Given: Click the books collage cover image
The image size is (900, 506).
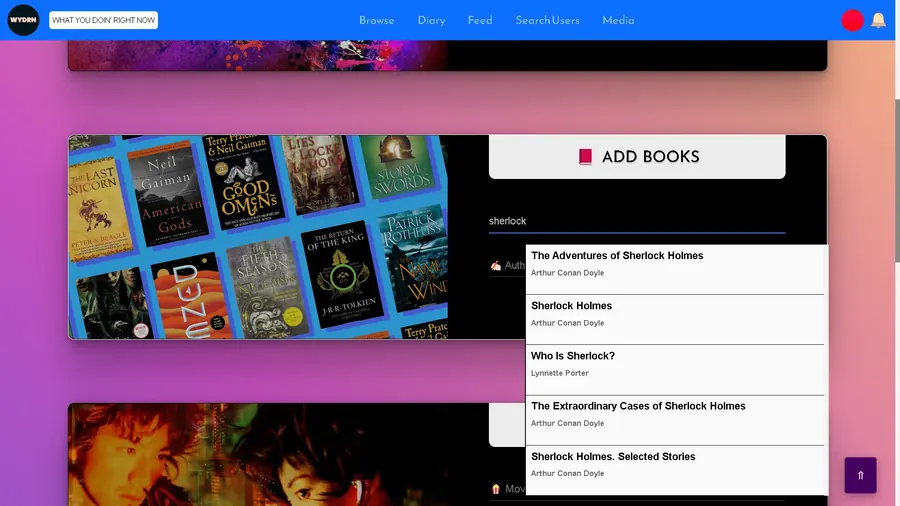Looking at the screenshot, I should click(x=258, y=237).
